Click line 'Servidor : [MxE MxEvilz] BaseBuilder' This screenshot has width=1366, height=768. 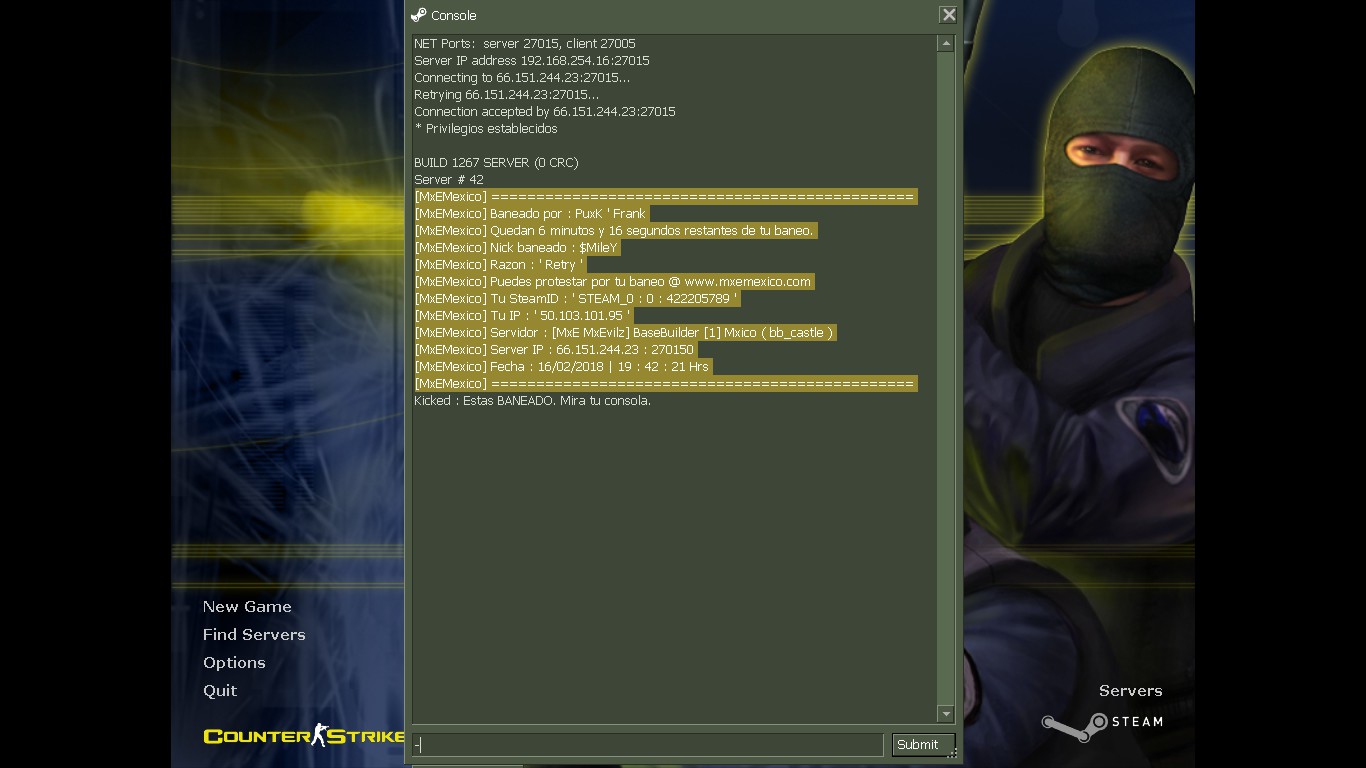(x=625, y=333)
